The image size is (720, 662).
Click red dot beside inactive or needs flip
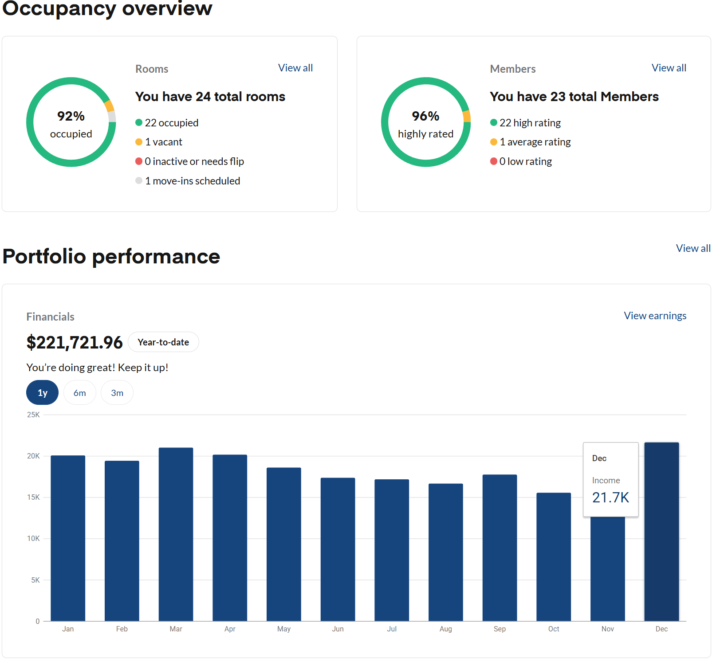pyautogui.click(x=140, y=161)
